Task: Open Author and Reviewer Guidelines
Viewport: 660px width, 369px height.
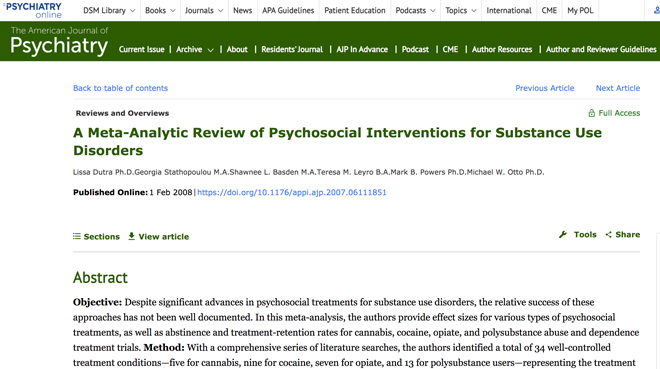Action: click(601, 50)
